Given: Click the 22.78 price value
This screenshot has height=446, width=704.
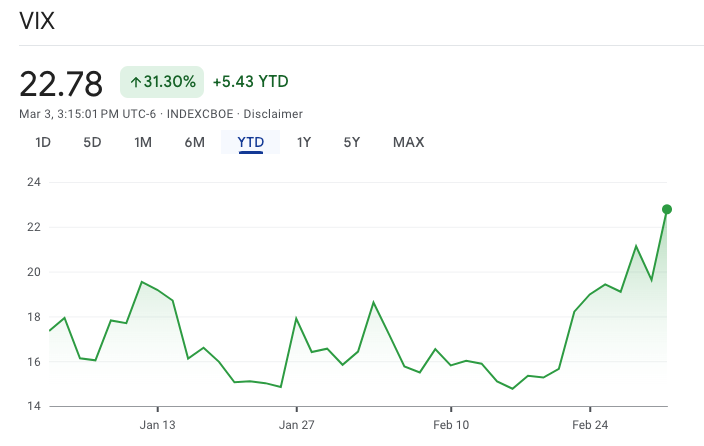Looking at the screenshot, I should (61, 83).
